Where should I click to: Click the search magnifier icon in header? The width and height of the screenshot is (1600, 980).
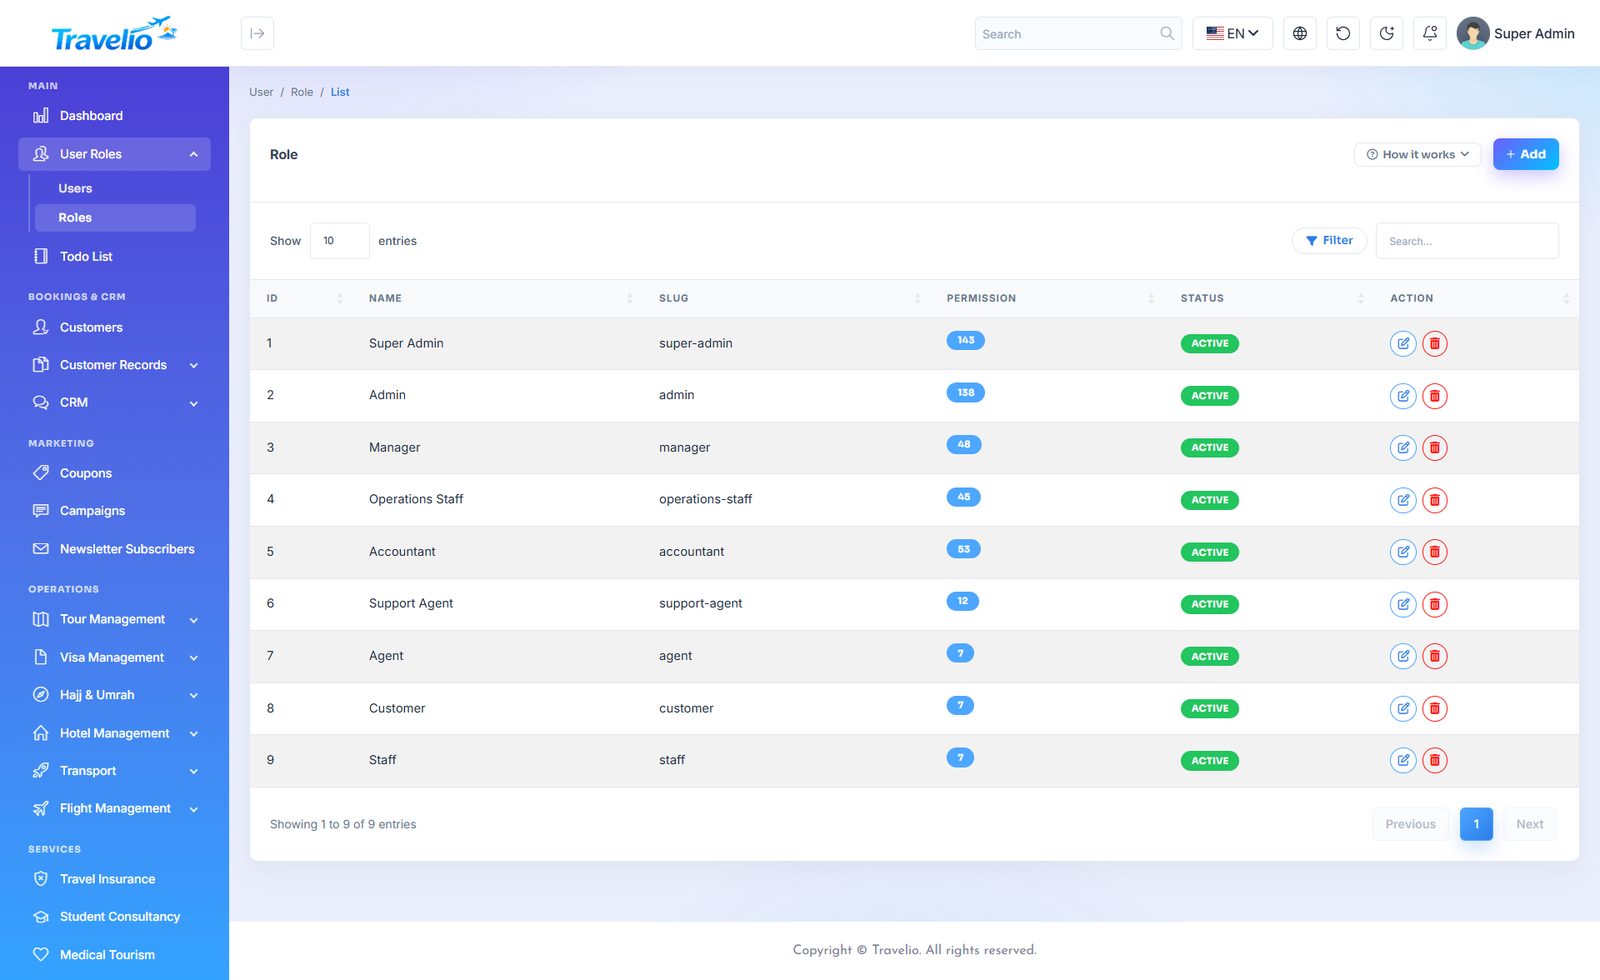coord(1167,33)
